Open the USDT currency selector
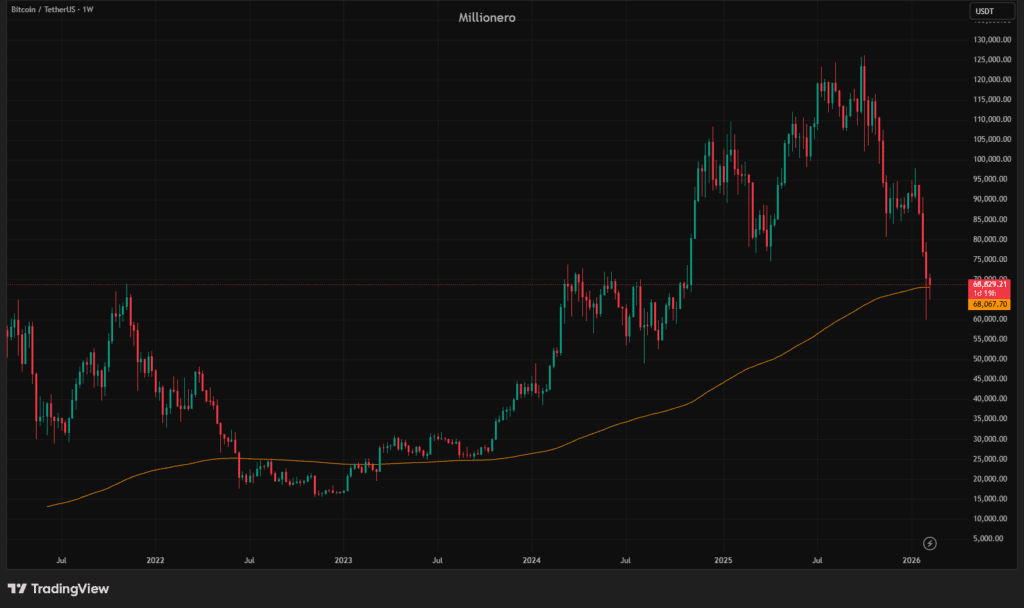This screenshot has width=1024, height=608. pyautogui.click(x=984, y=11)
